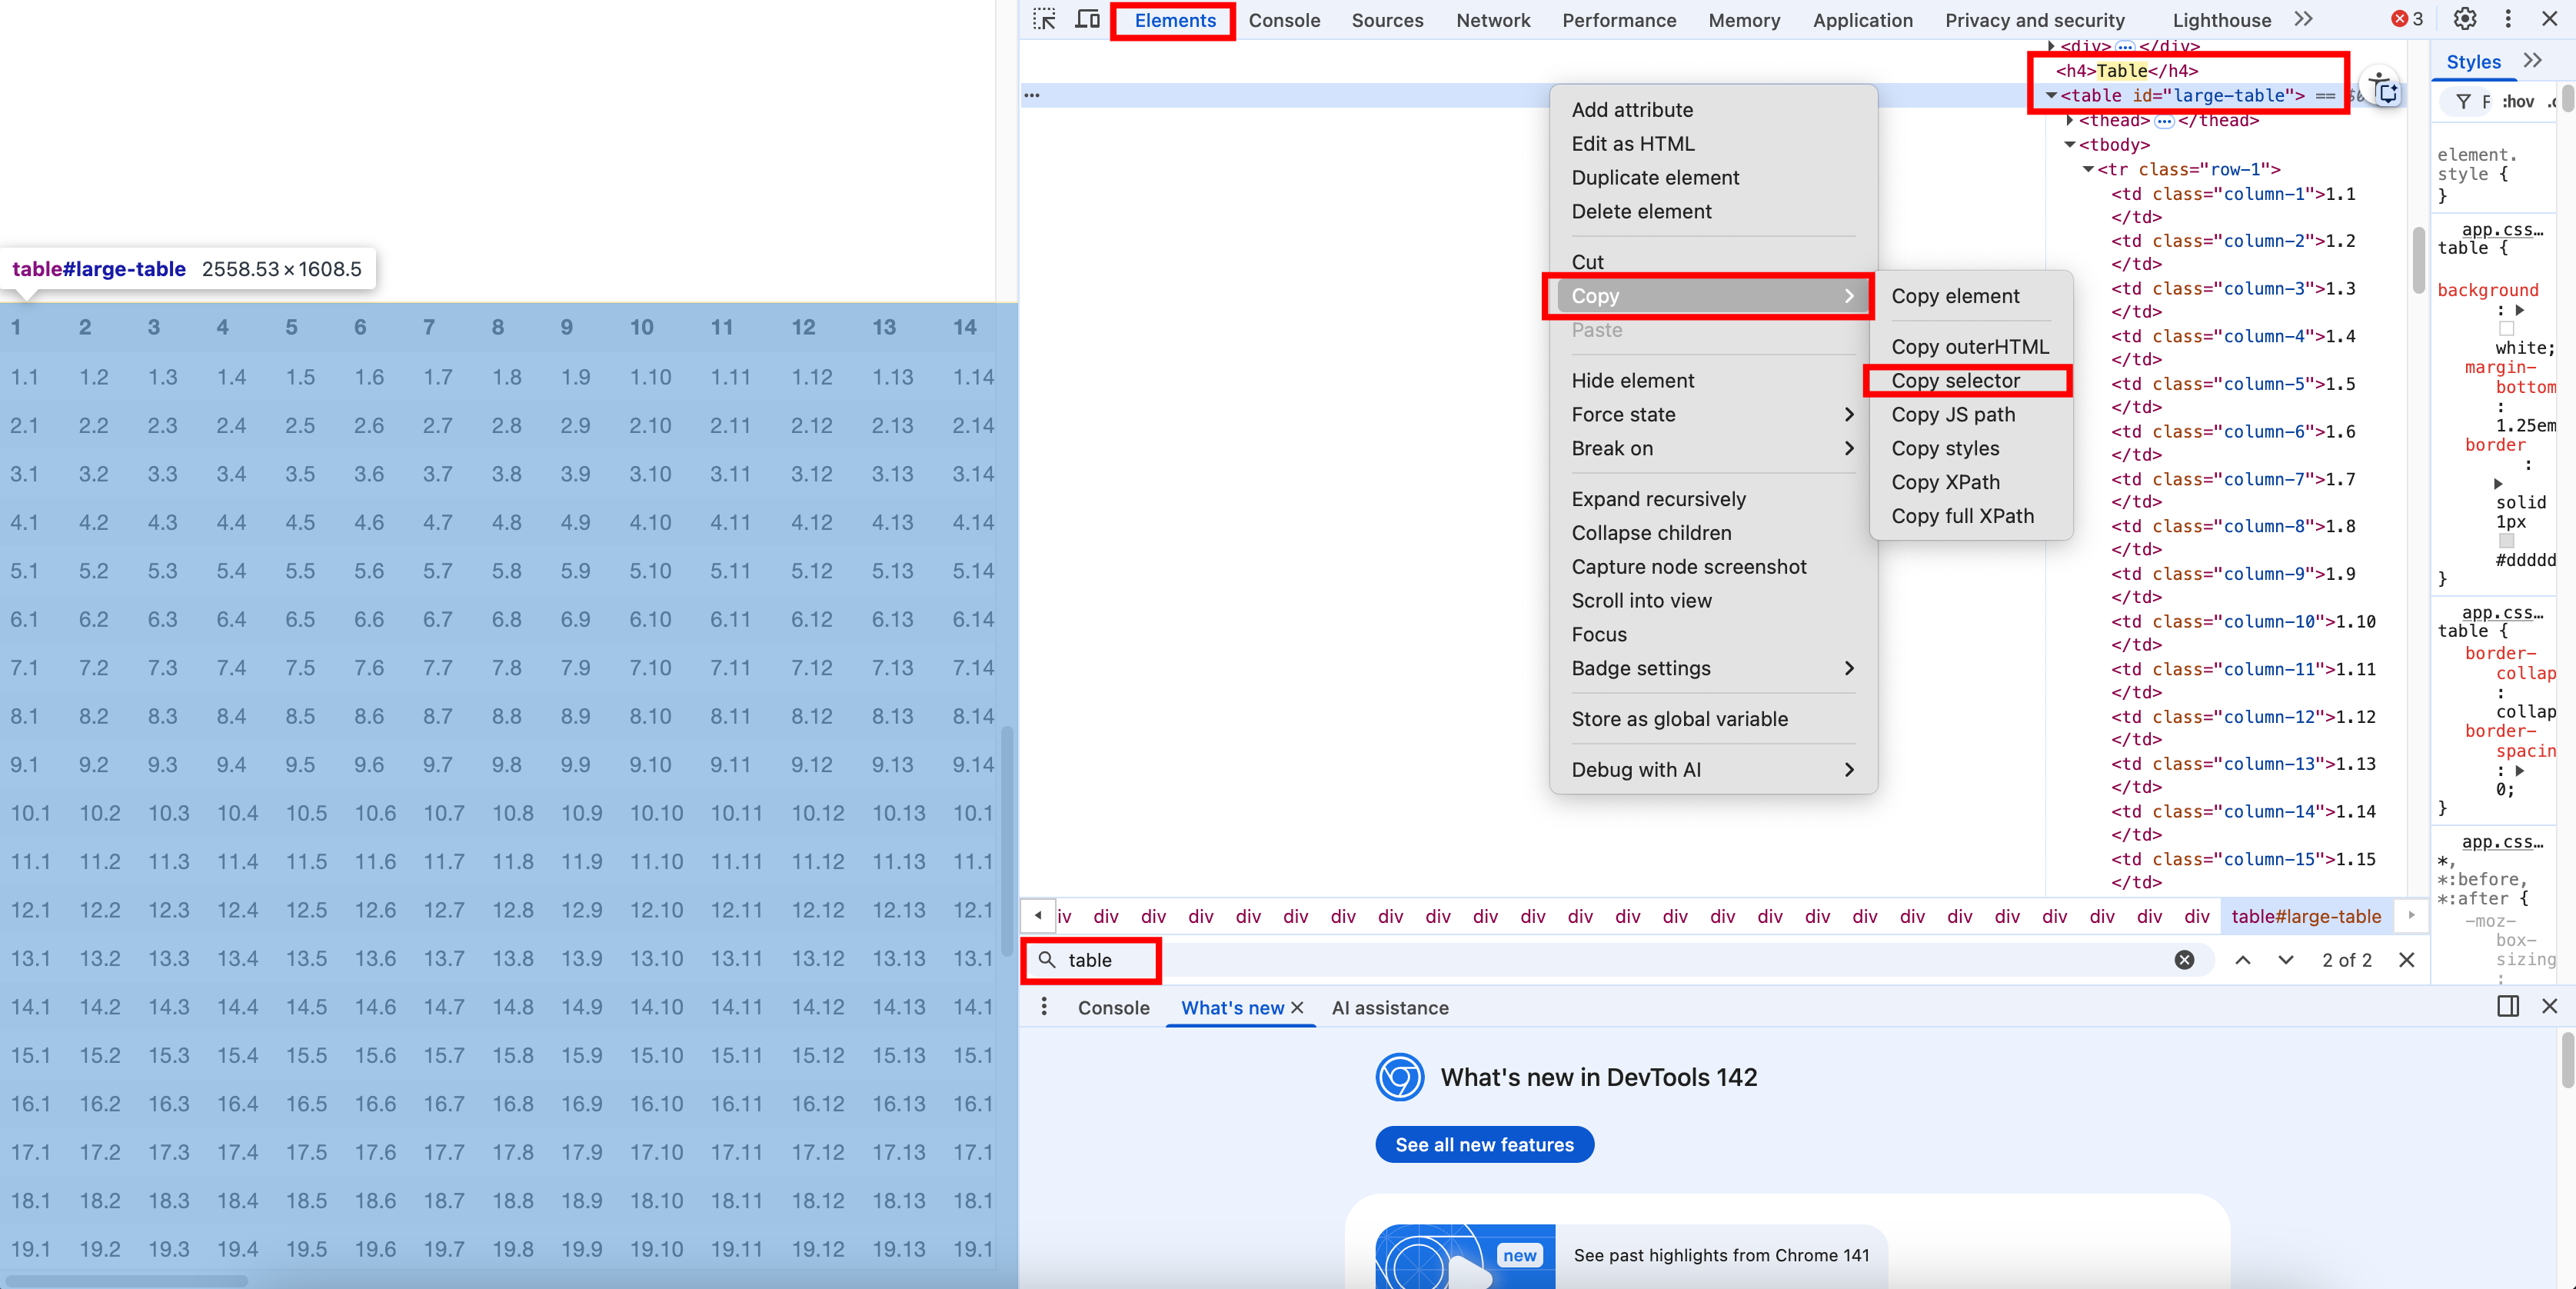Switch to the Console drawer tab
Screen dimensions: 2576x1289
point(1115,1007)
